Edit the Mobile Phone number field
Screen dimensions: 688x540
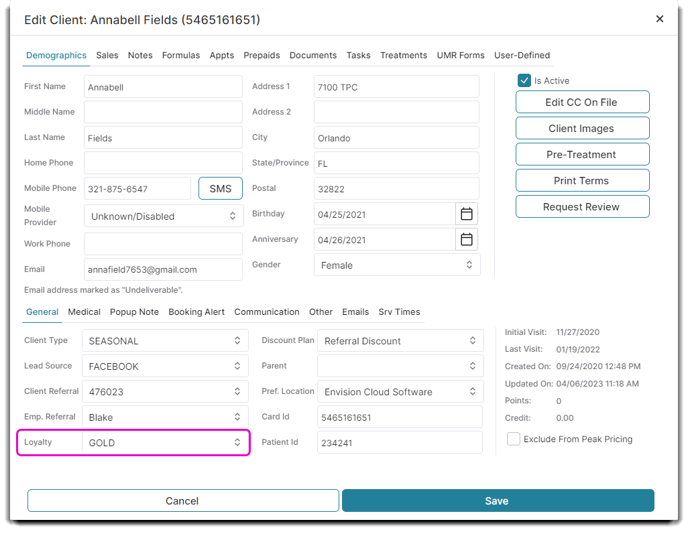[x=137, y=189]
